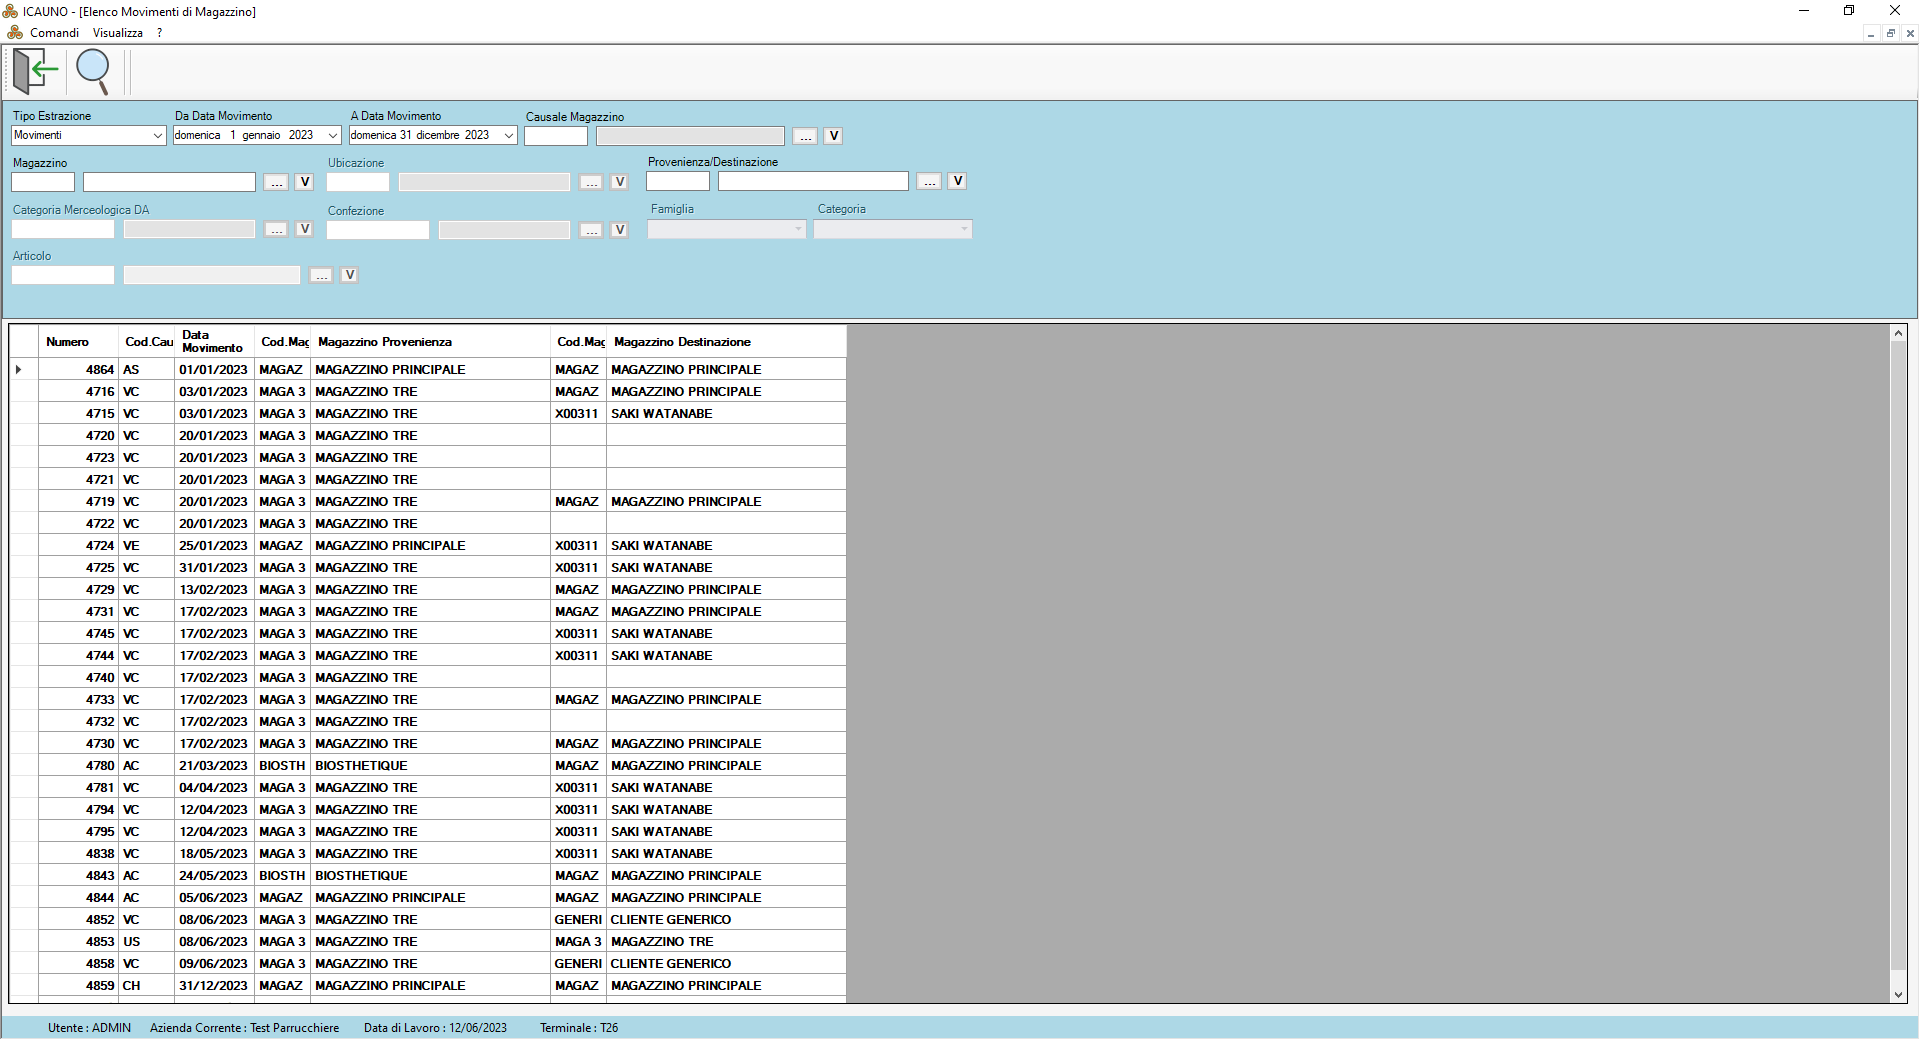Click the V button in Magazzino filter
This screenshot has height=1040, width=1920.
point(305,182)
